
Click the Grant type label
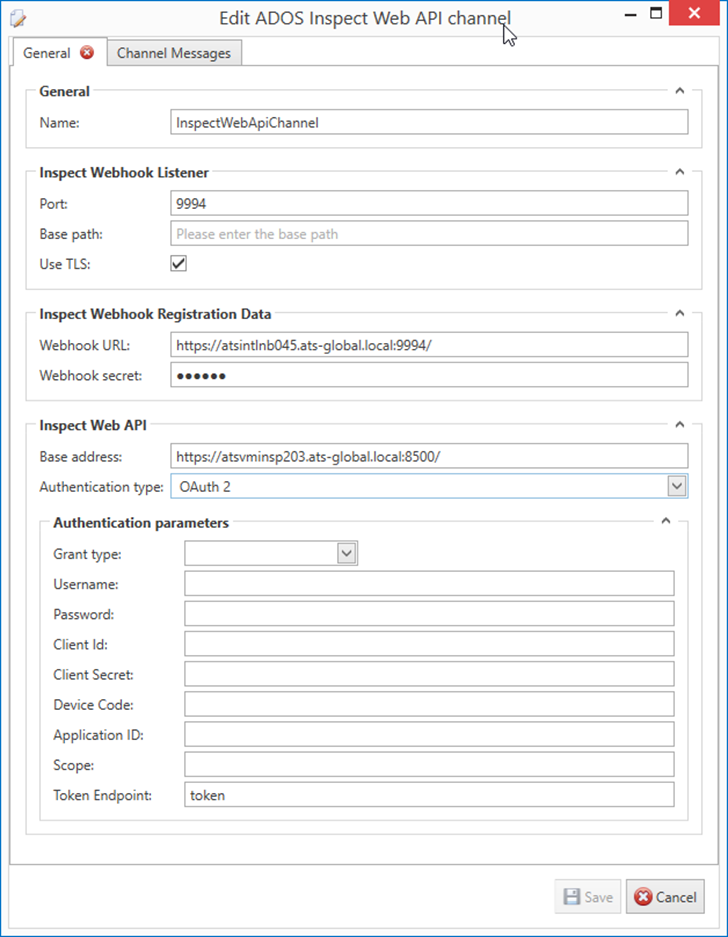[x=87, y=555]
